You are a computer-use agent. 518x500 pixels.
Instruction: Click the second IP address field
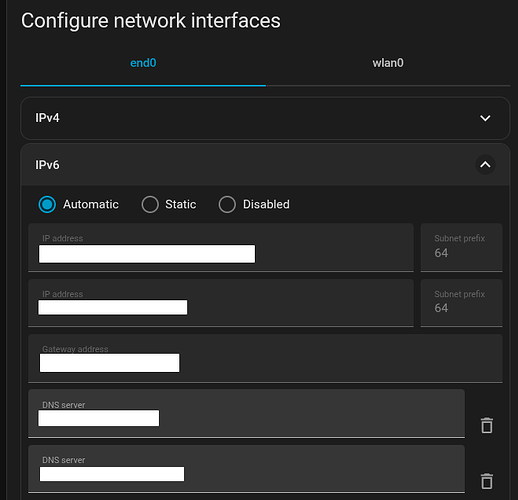pos(221,303)
